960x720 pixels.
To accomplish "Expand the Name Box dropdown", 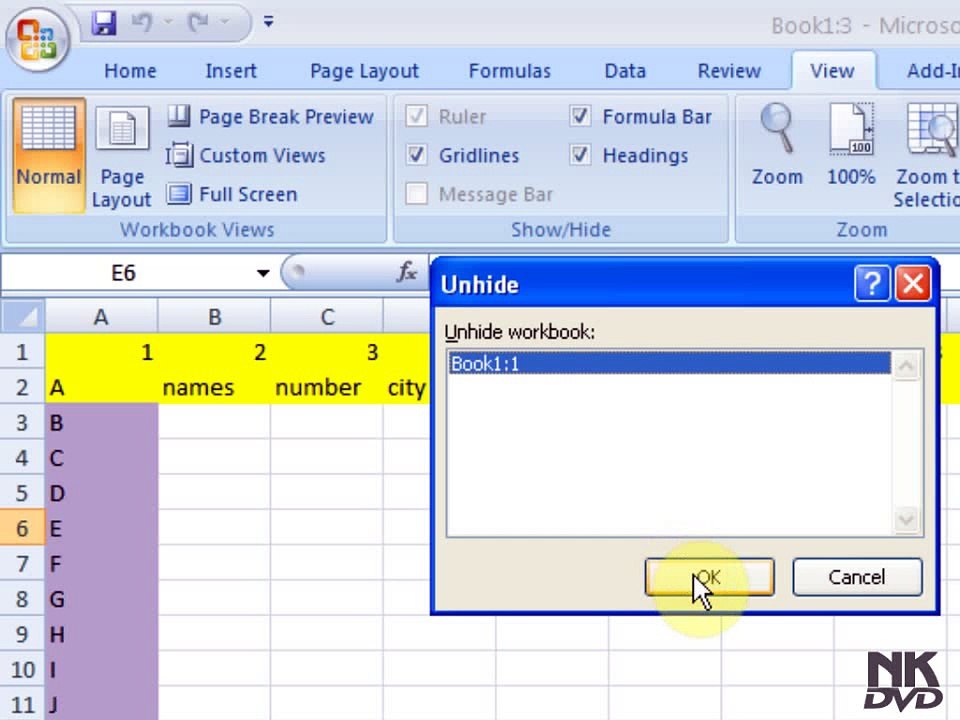I will tap(263, 273).
